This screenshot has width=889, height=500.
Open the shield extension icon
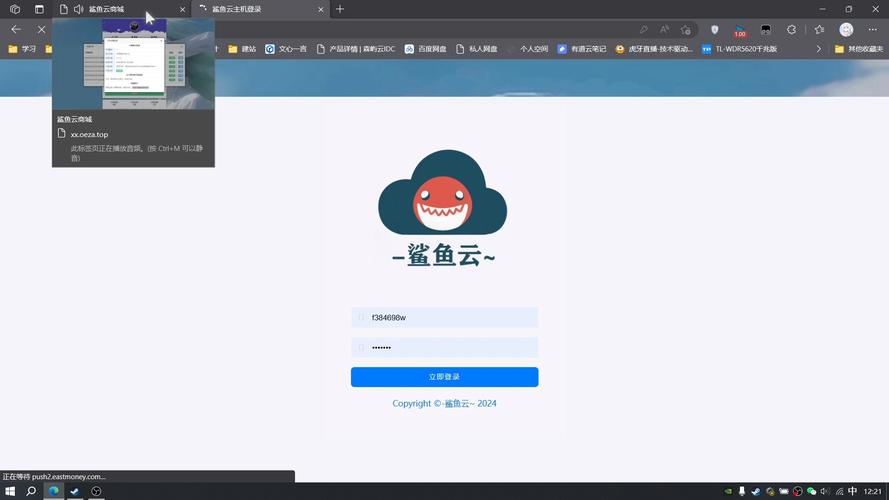714,29
